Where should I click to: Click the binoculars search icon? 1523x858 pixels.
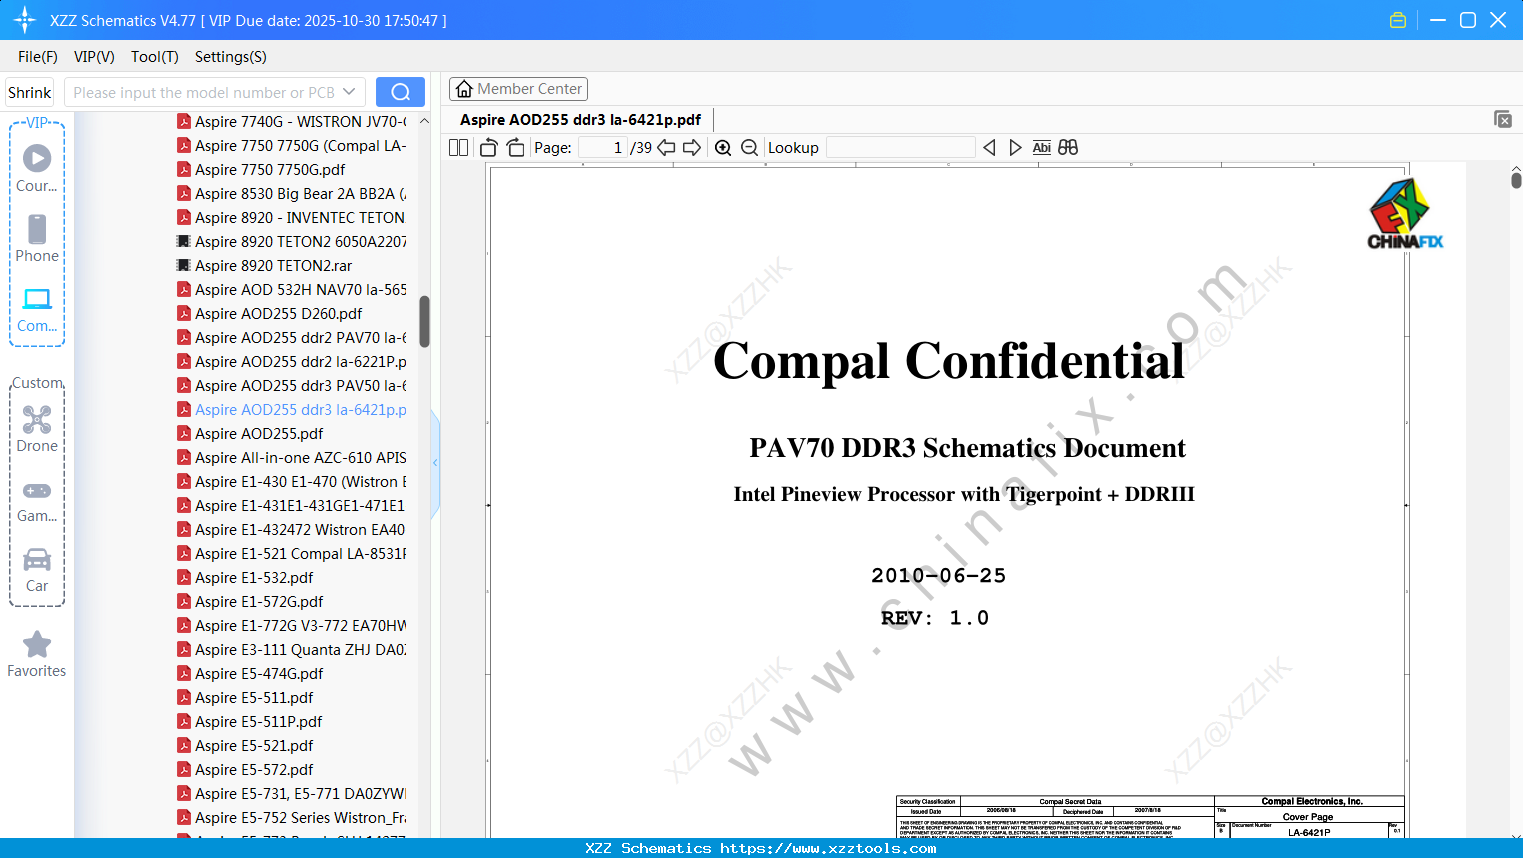click(x=1068, y=148)
